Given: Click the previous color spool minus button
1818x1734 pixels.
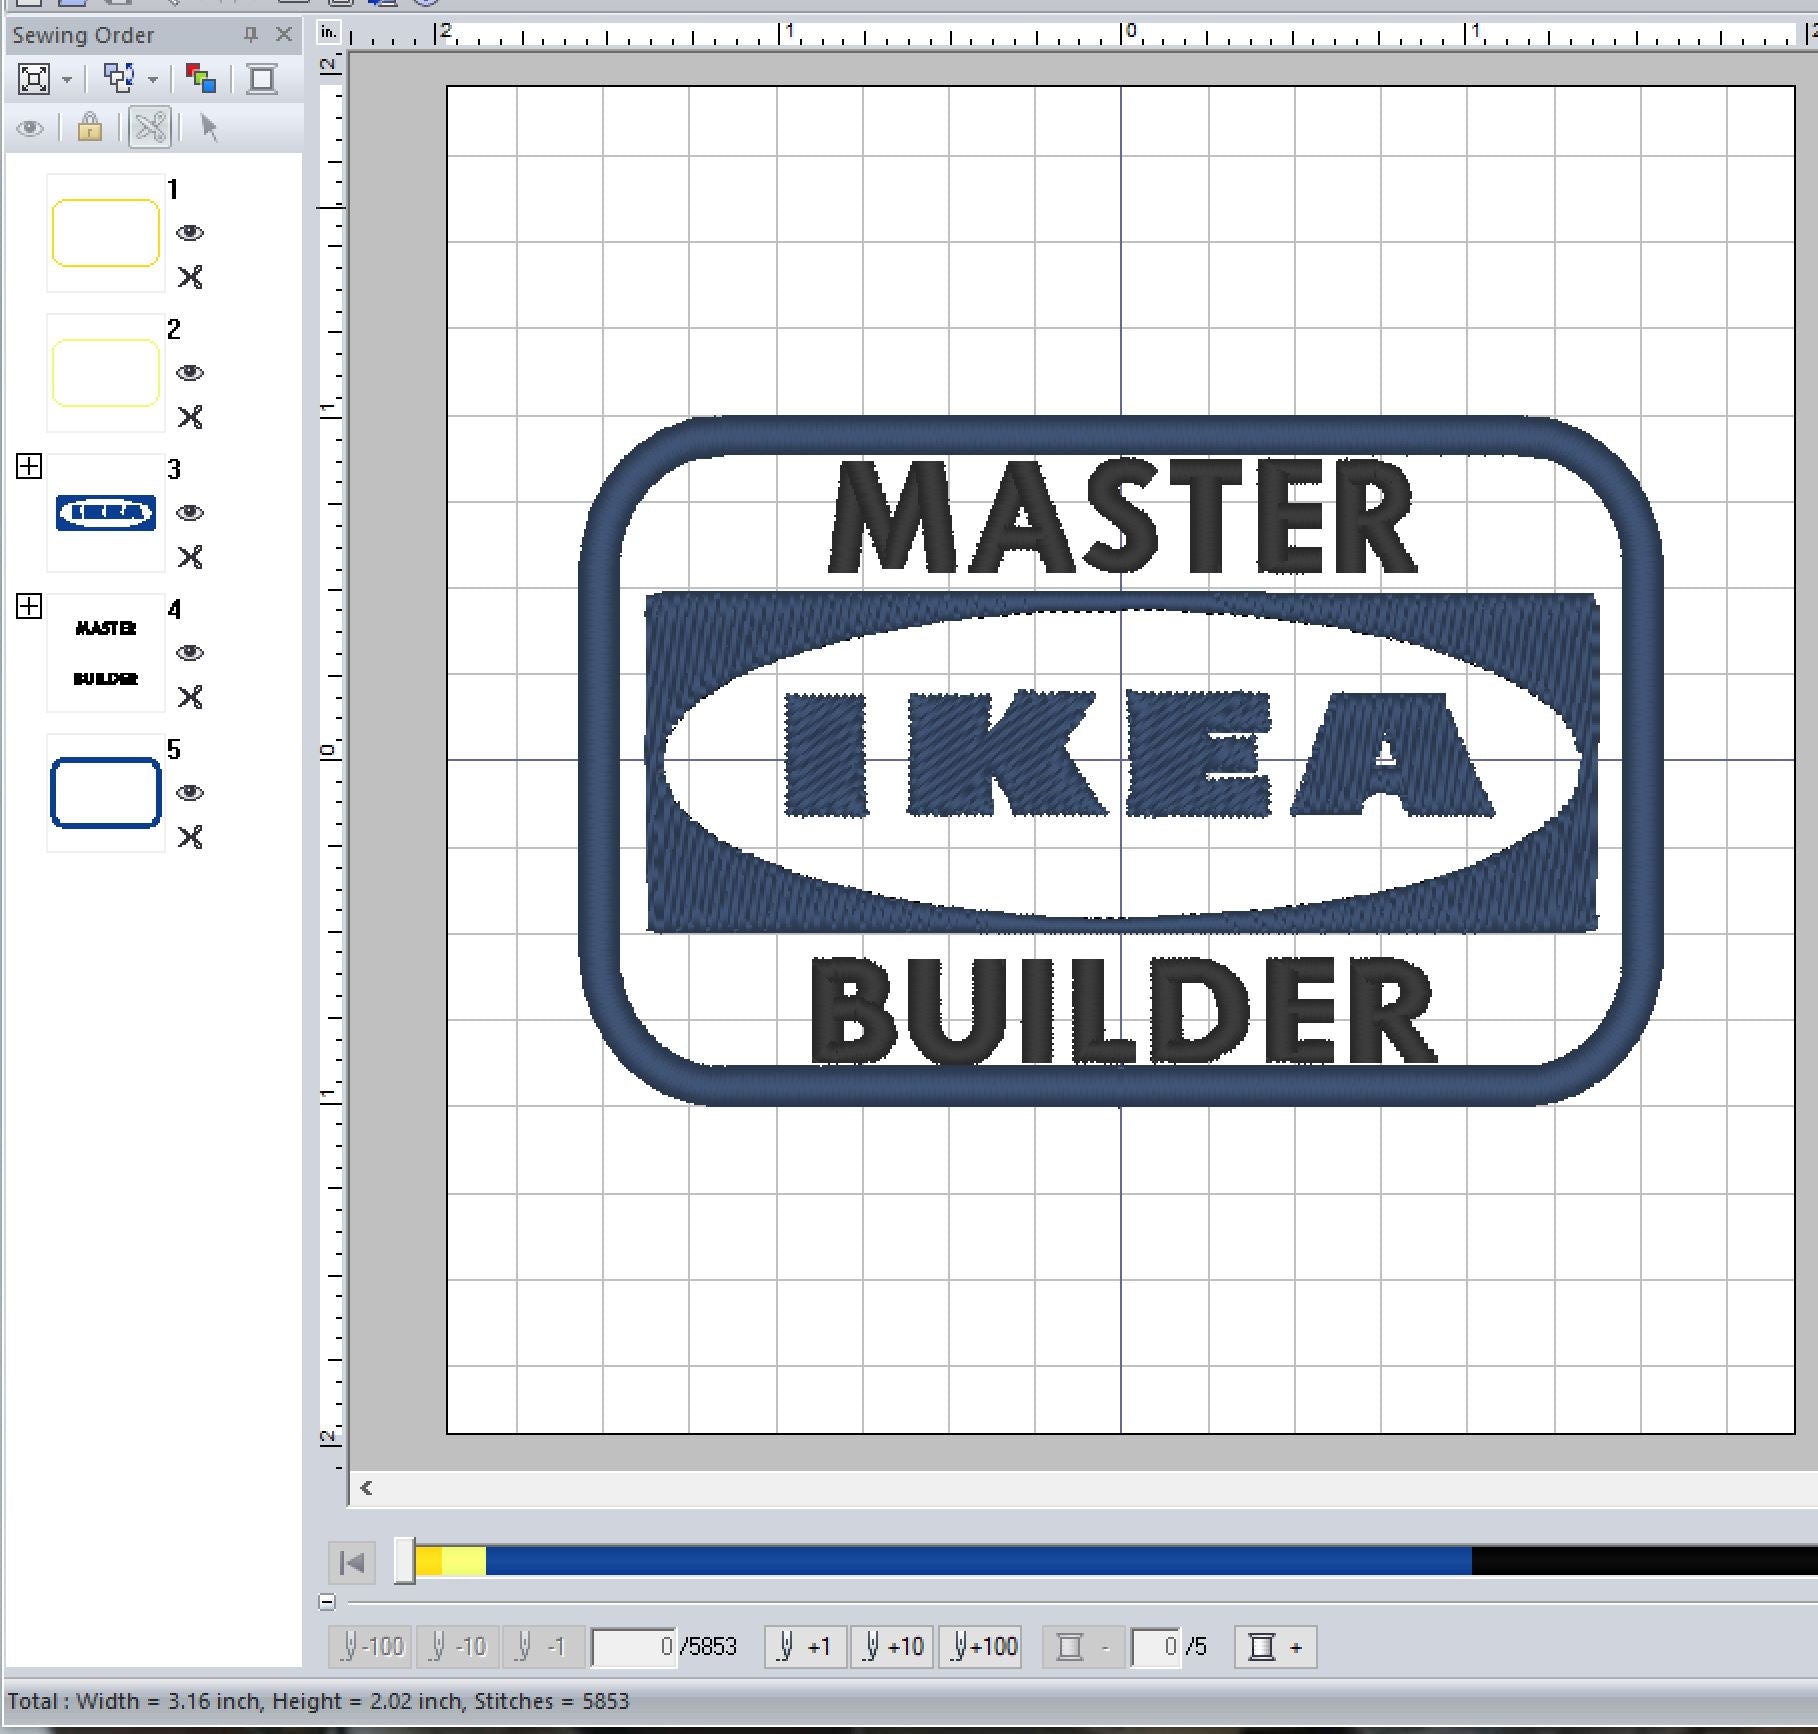Looking at the screenshot, I should click(x=1084, y=1646).
